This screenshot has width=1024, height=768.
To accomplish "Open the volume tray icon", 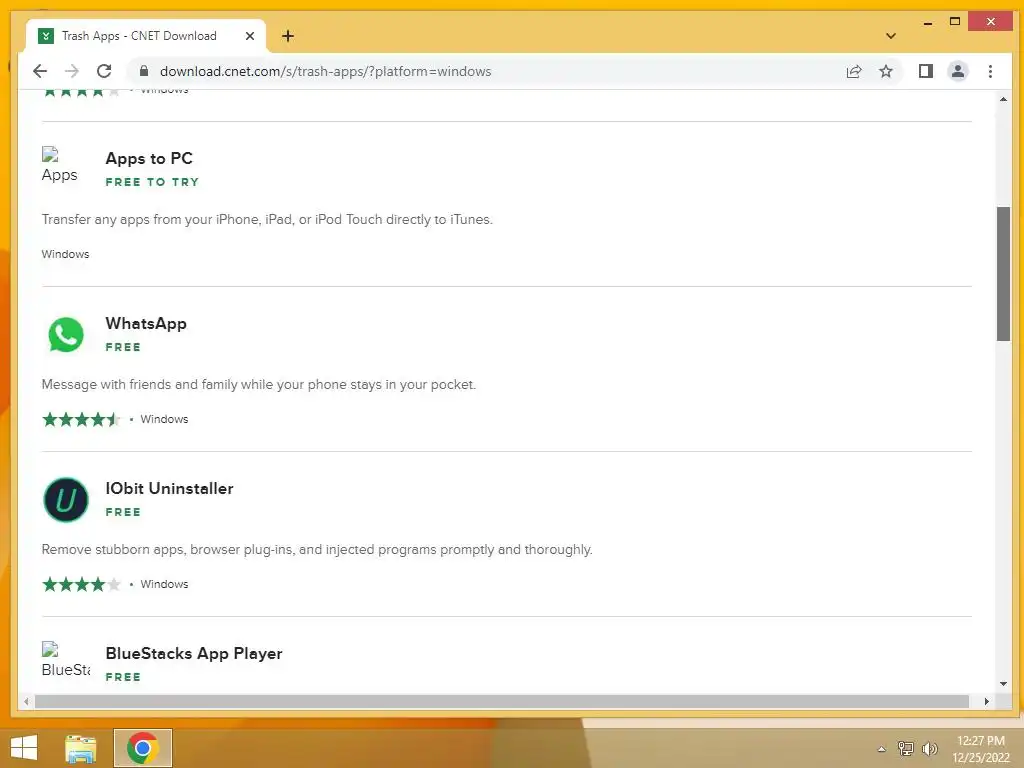I will (x=929, y=748).
